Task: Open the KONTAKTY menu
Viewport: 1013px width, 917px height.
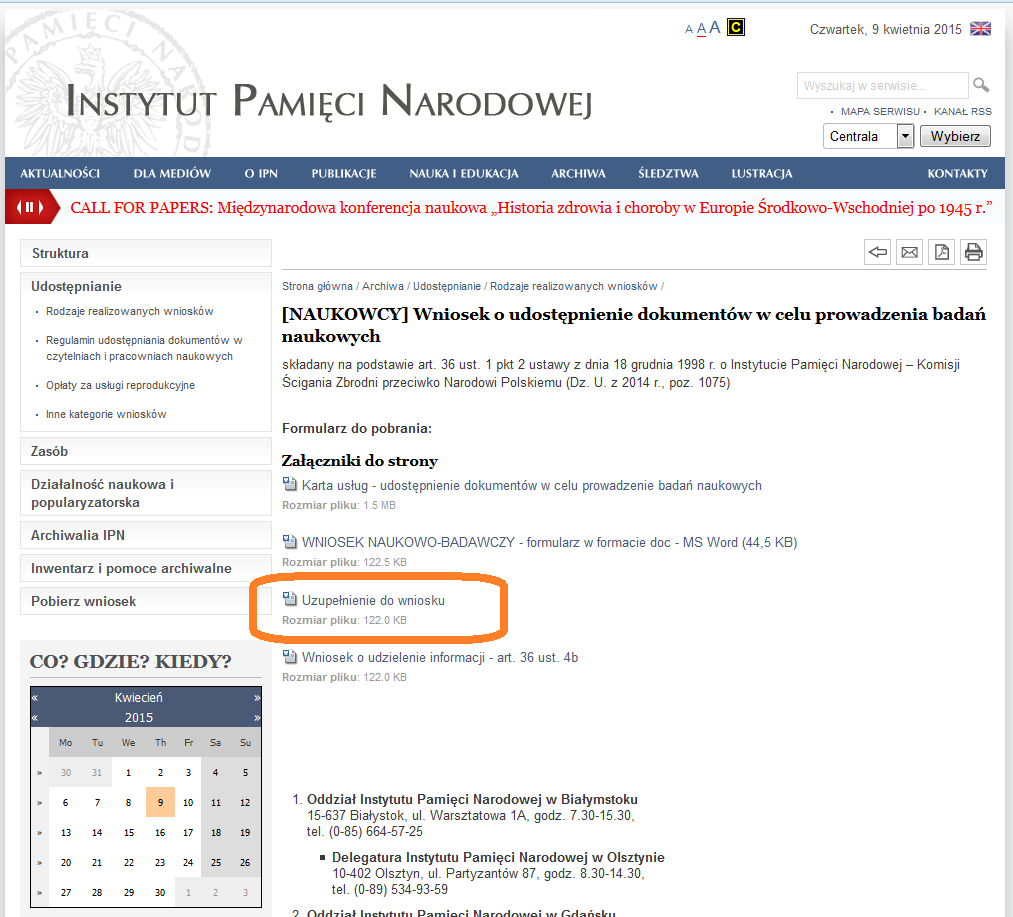Action: click(x=957, y=173)
